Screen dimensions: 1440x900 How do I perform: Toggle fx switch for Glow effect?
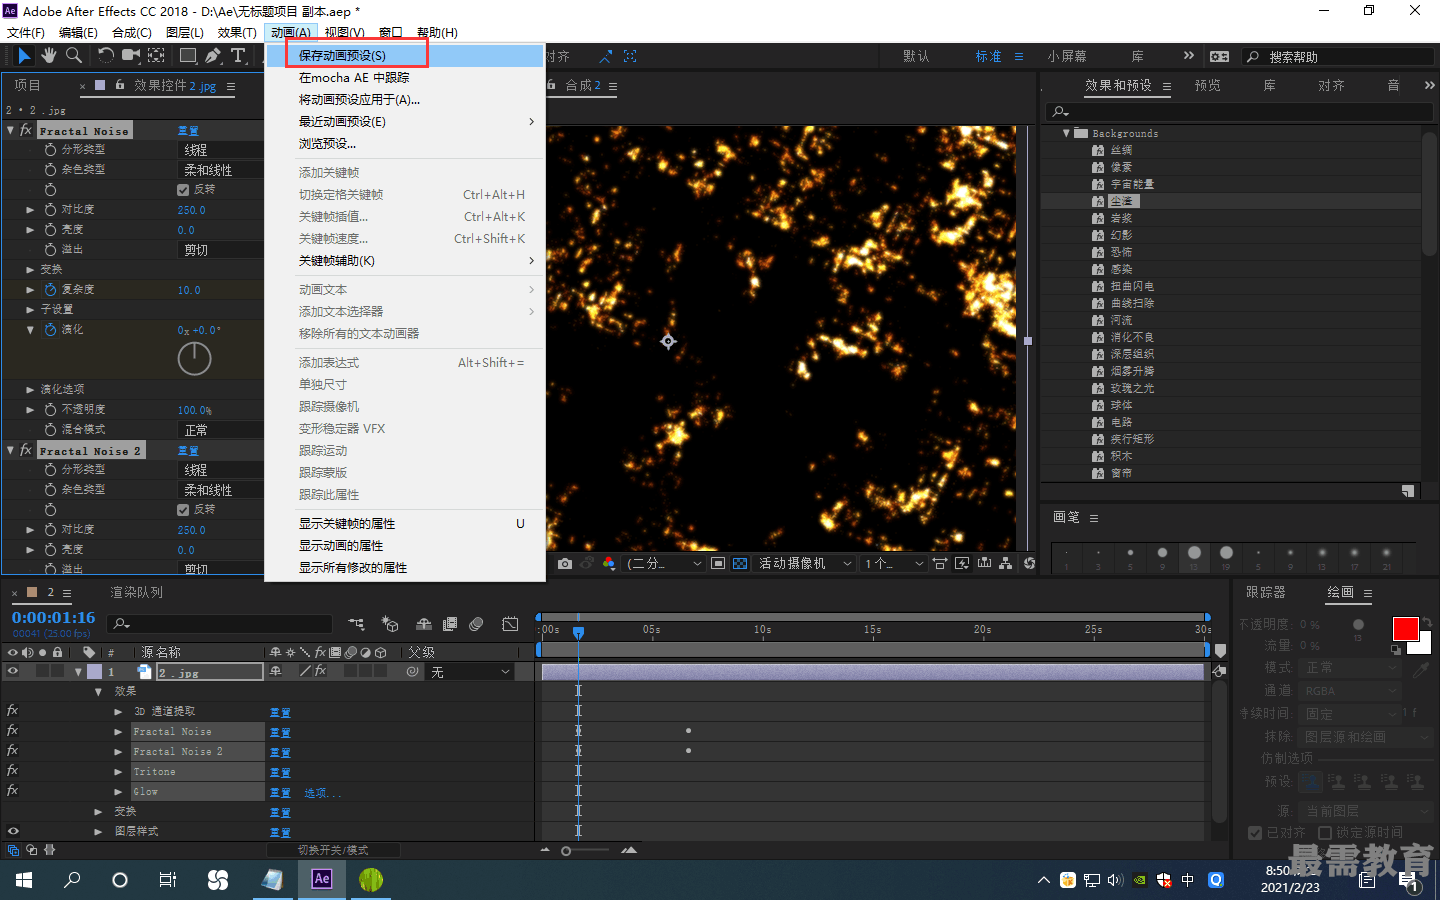point(13,791)
